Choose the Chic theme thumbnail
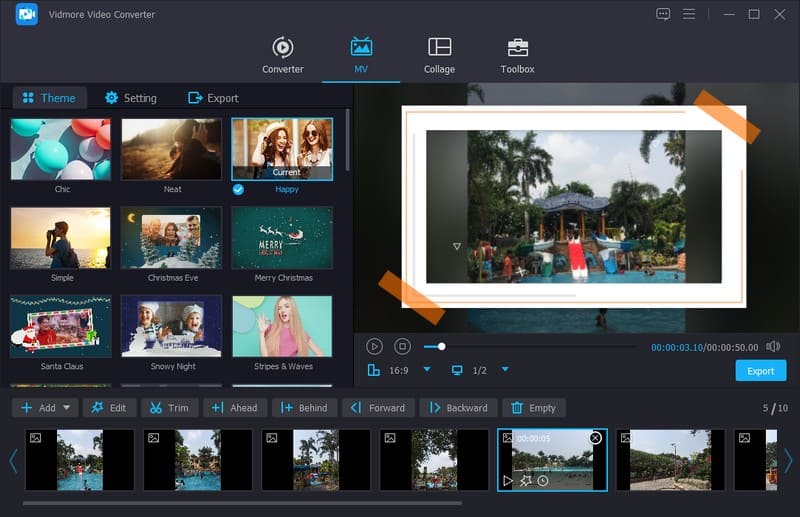The image size is (800, 517). click(x=61, y=149)
